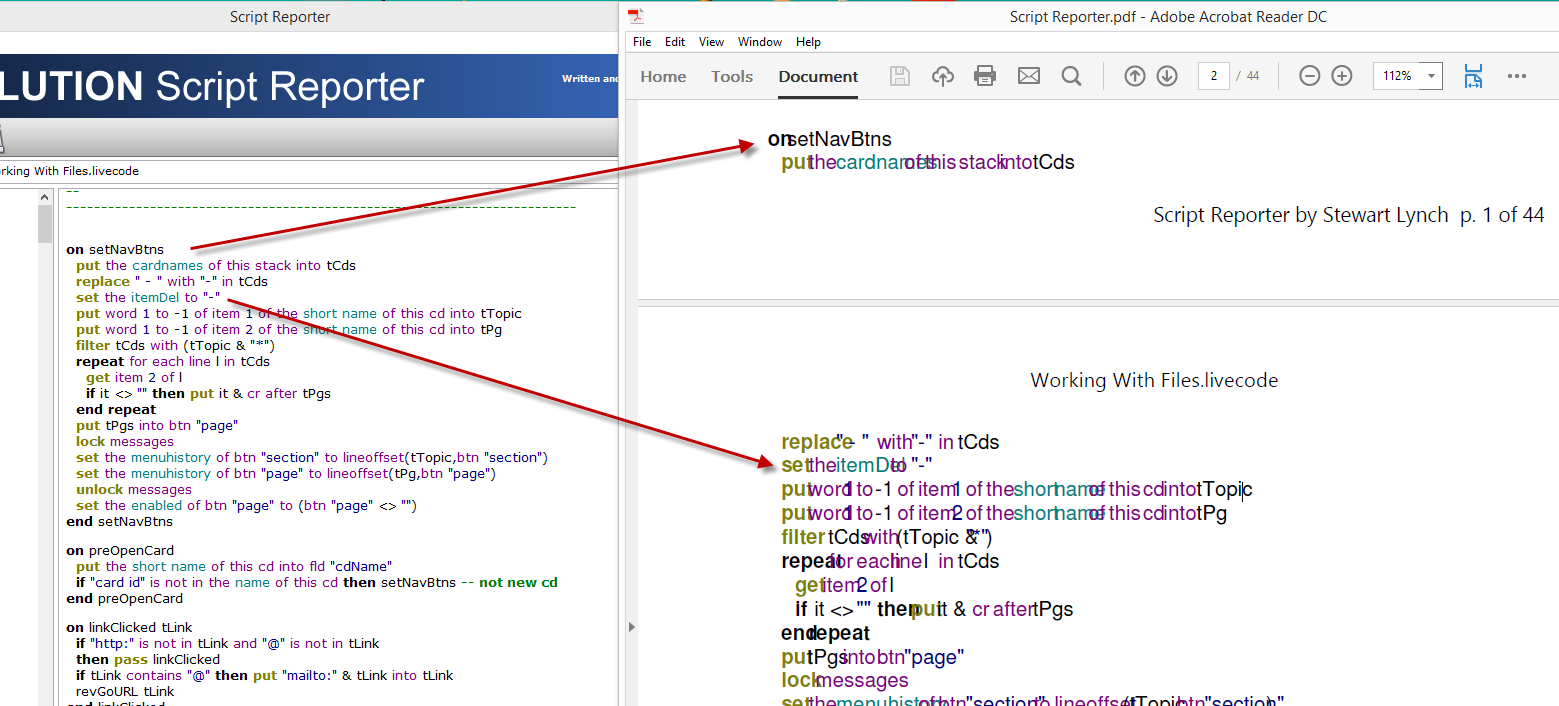This screenshot has height=706, width=1559.
Task: Click the script list scrollbar up arrow
Action: pyautogui.click(x=45, y=197)
